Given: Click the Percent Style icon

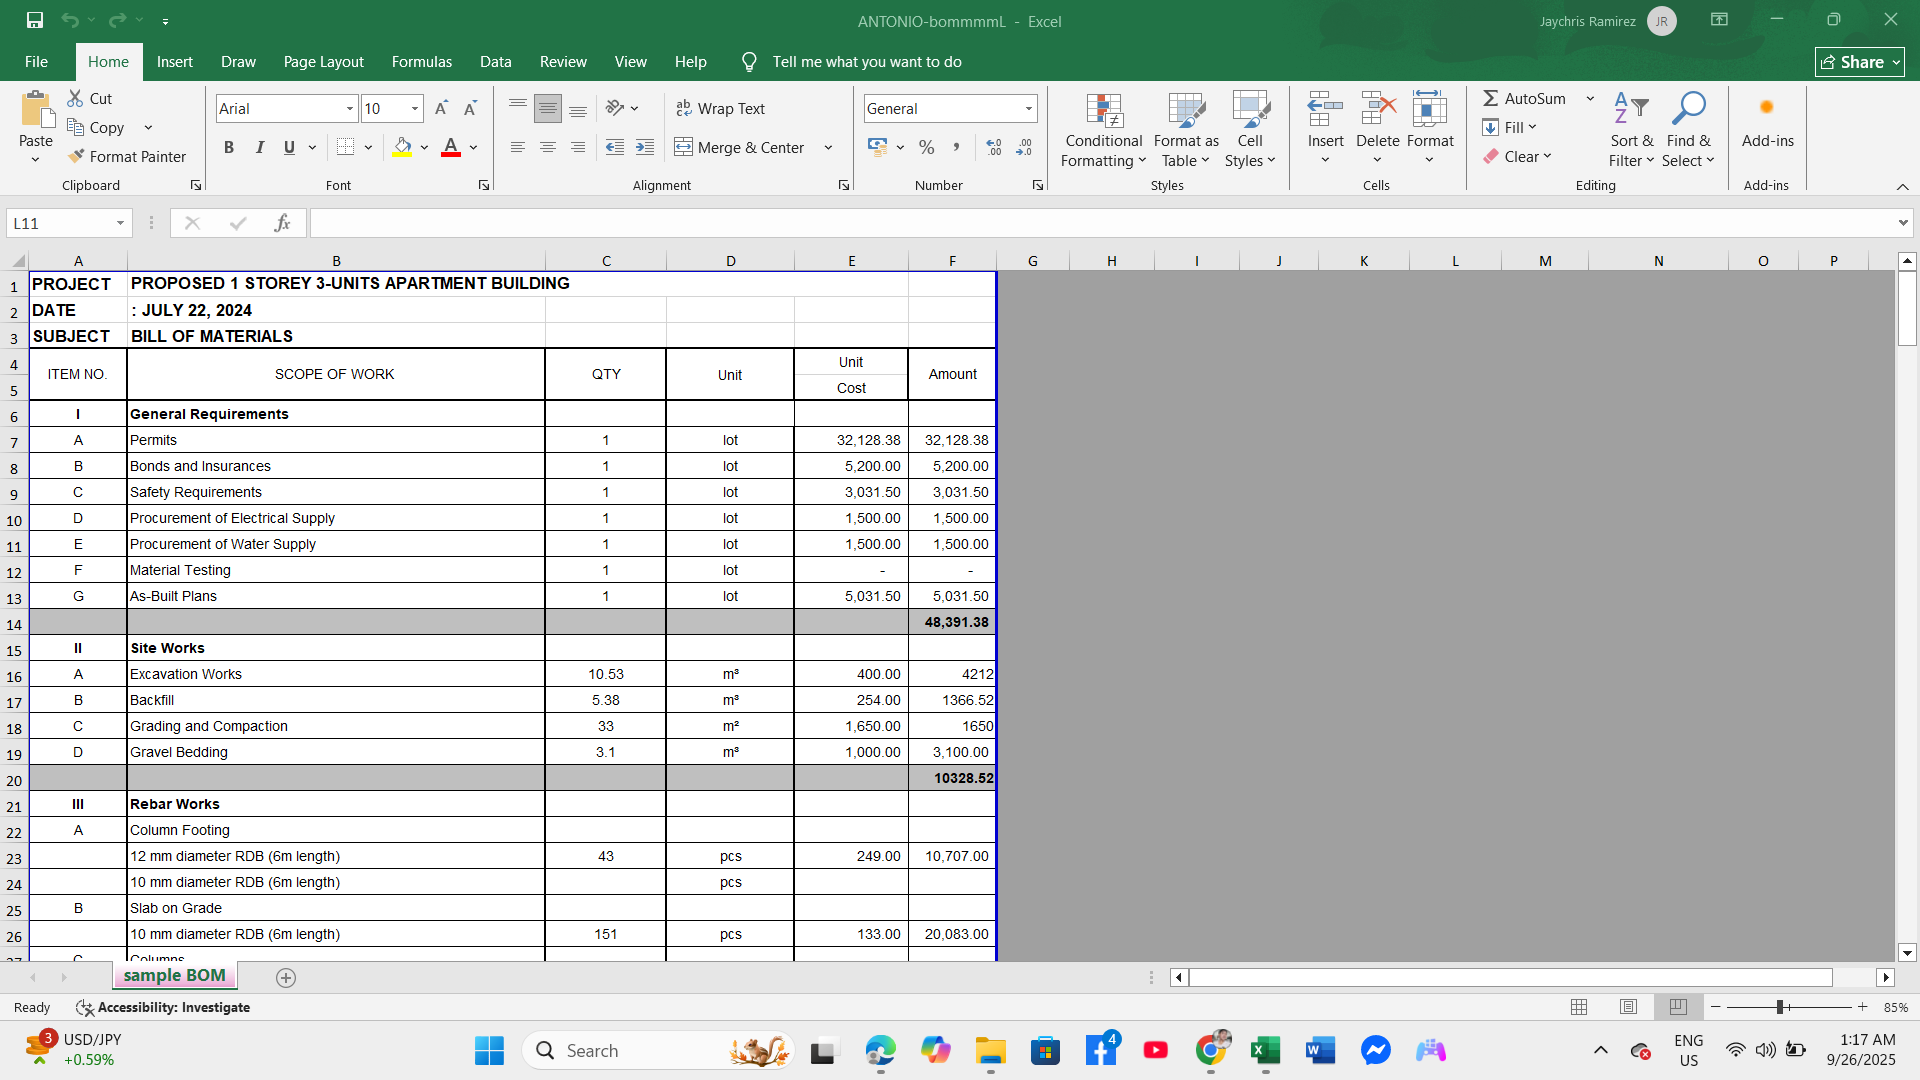Looking at the screenshot, I should click(x=927, y=147).
